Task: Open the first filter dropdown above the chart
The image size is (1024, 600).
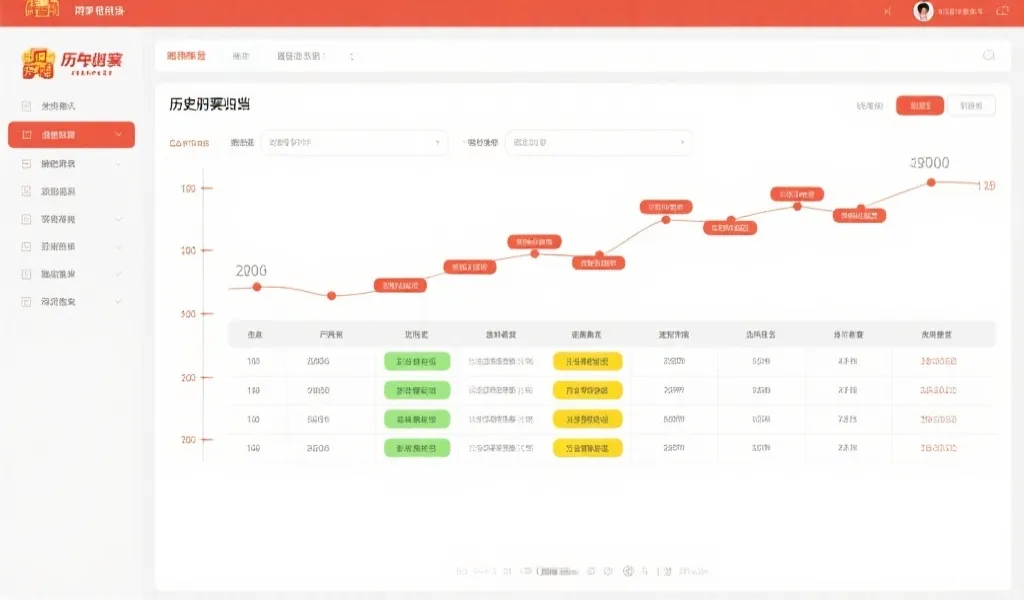Action: click(x=355, y=143)
